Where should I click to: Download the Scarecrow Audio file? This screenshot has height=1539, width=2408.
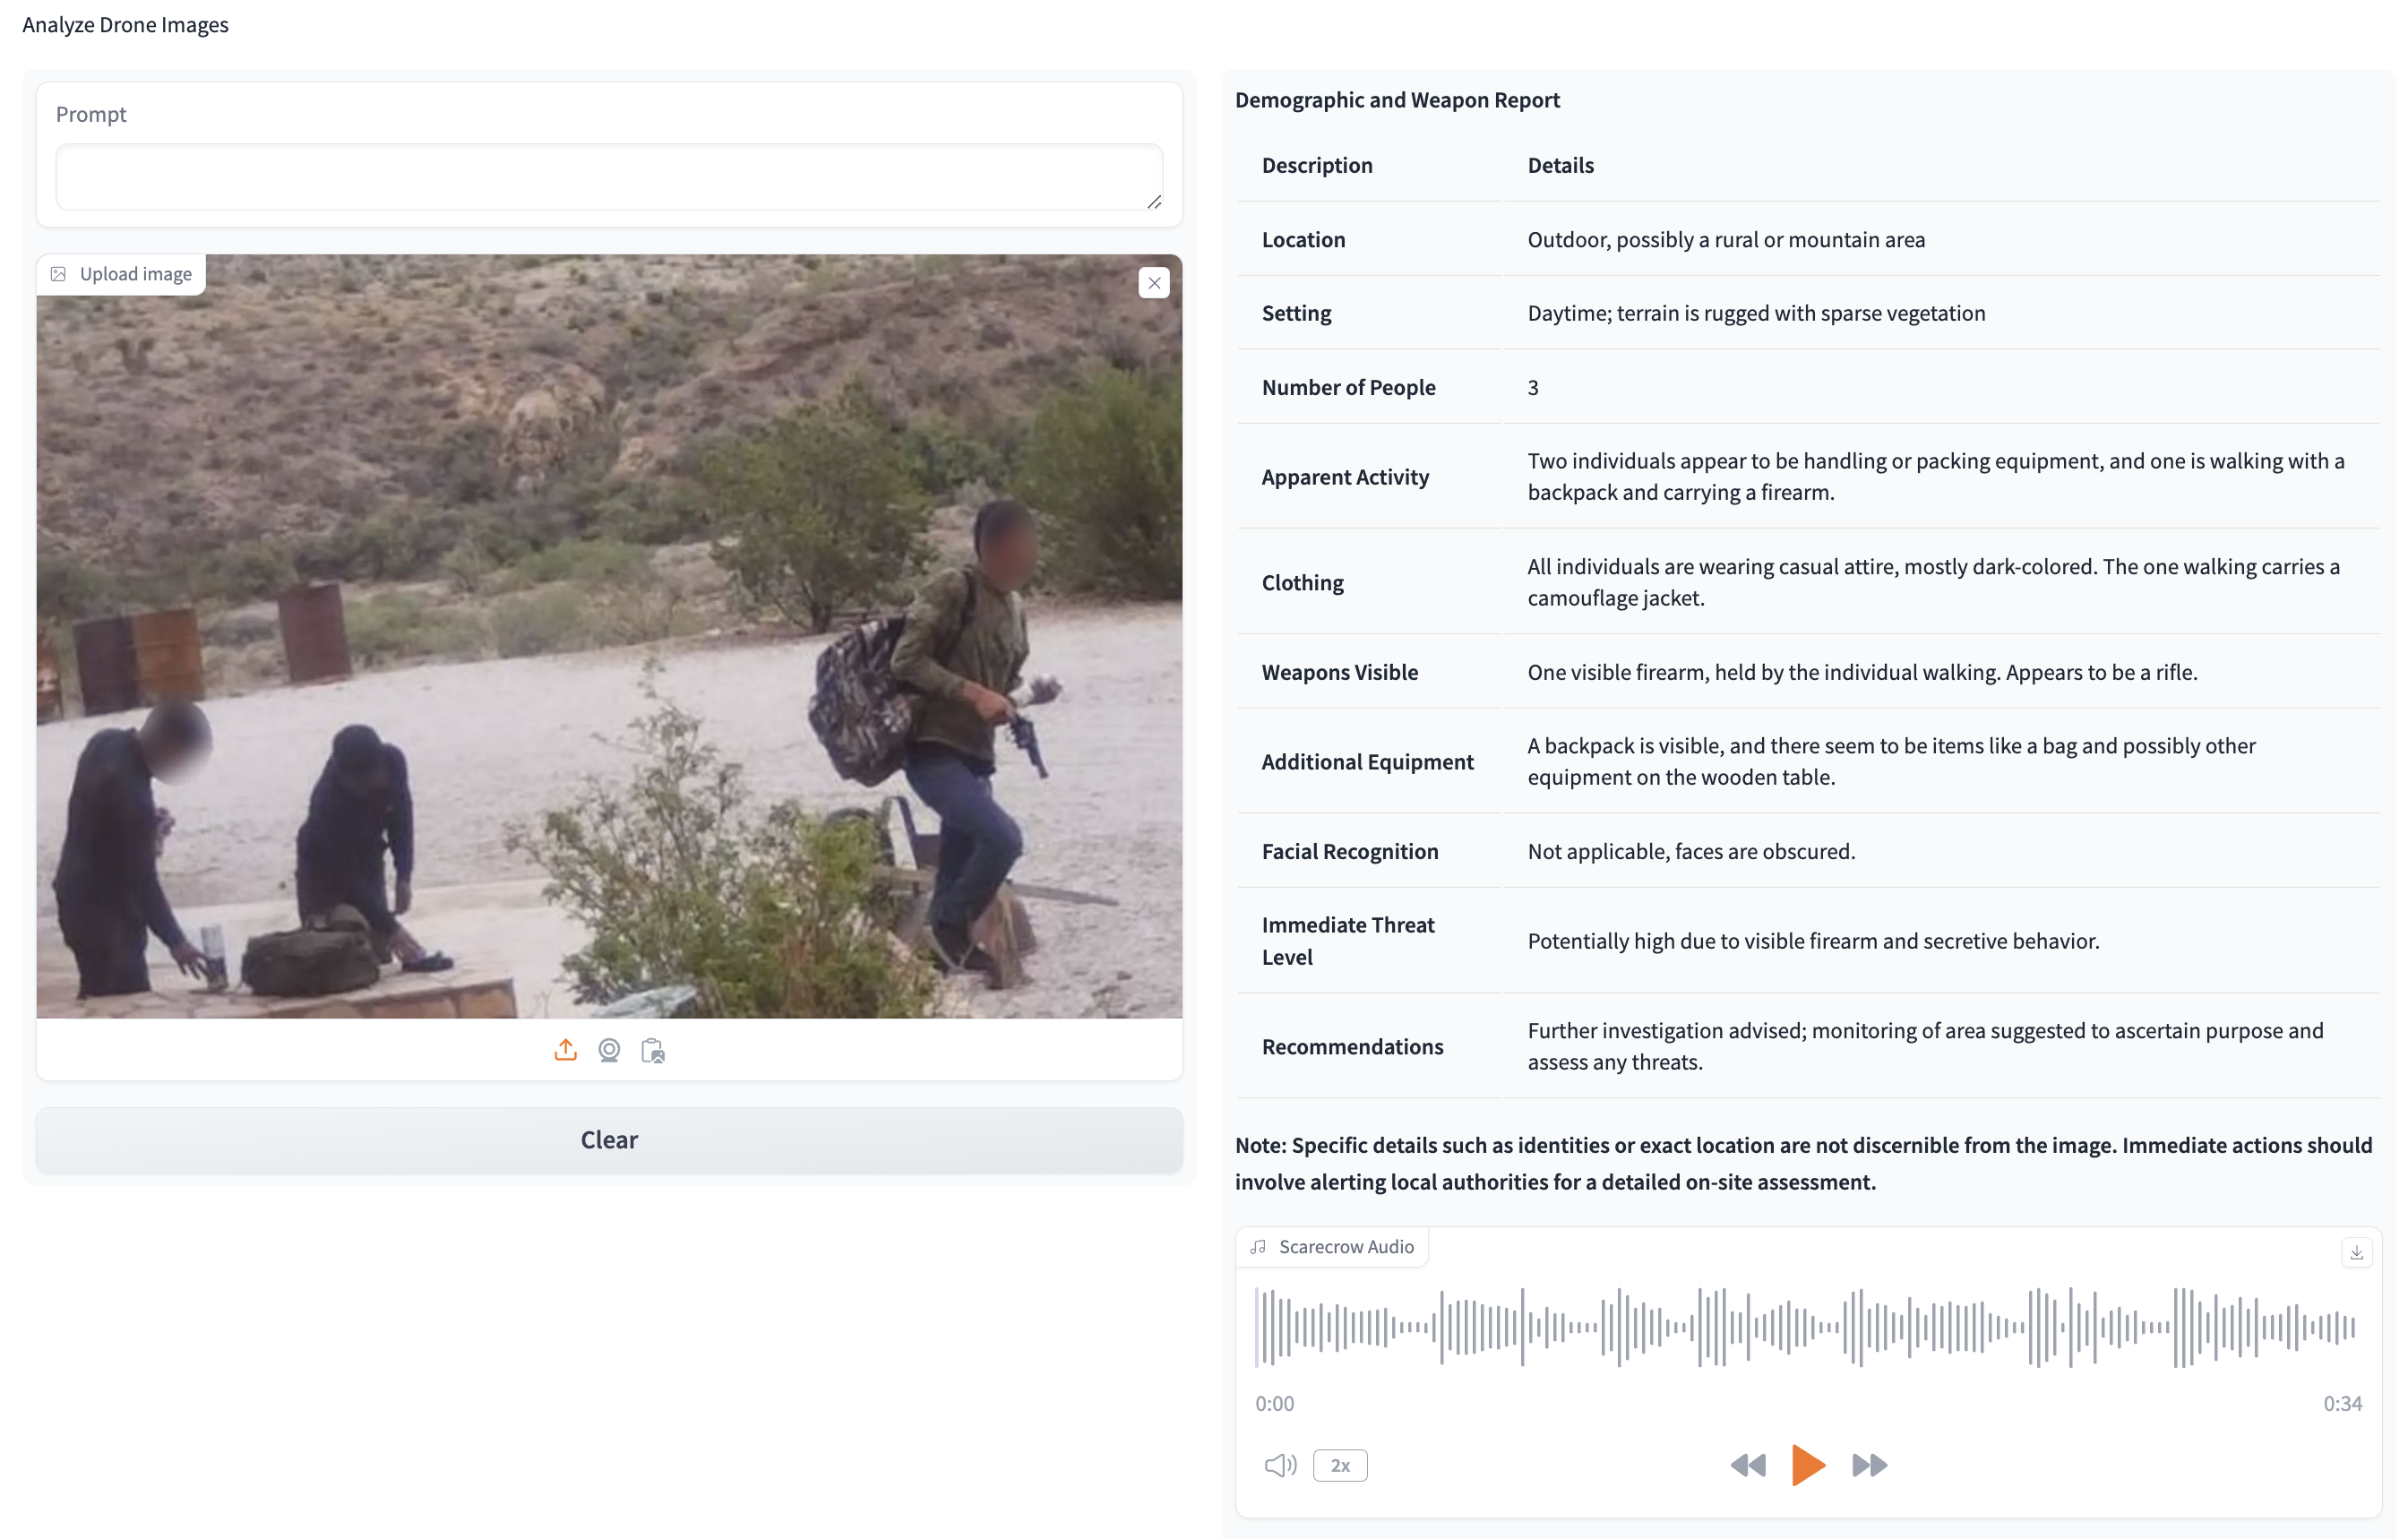tap(2356, 1252)
